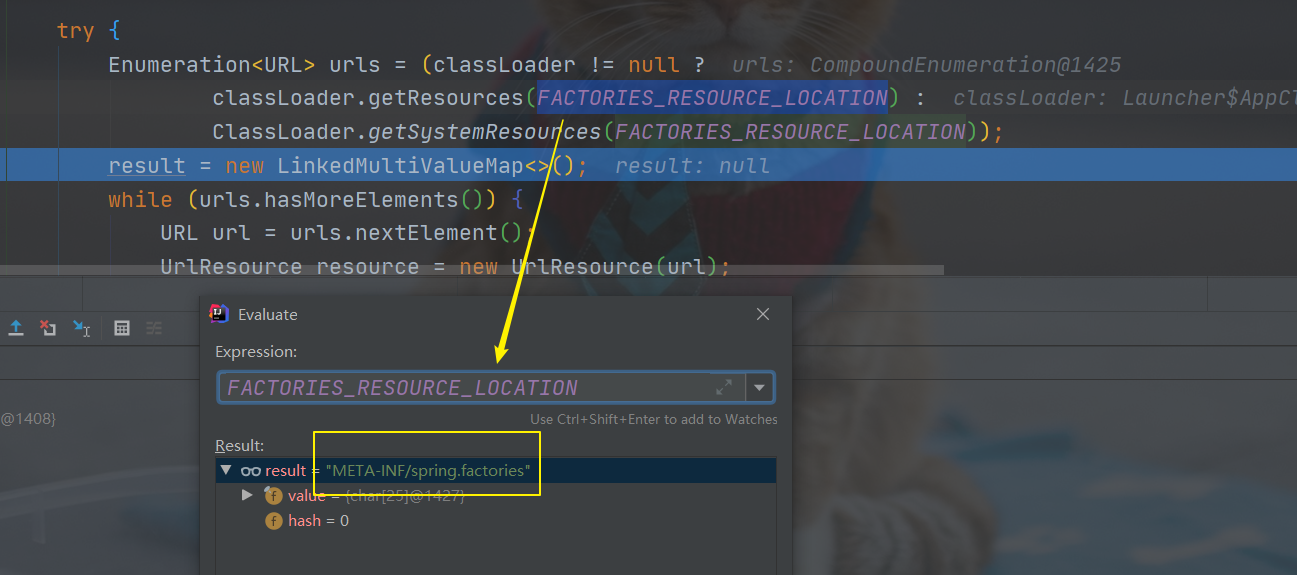Viewport: 1297px width, 575px height.
Task: Click the Drop Frame debugger icon
Action: [x=48, y=327]
